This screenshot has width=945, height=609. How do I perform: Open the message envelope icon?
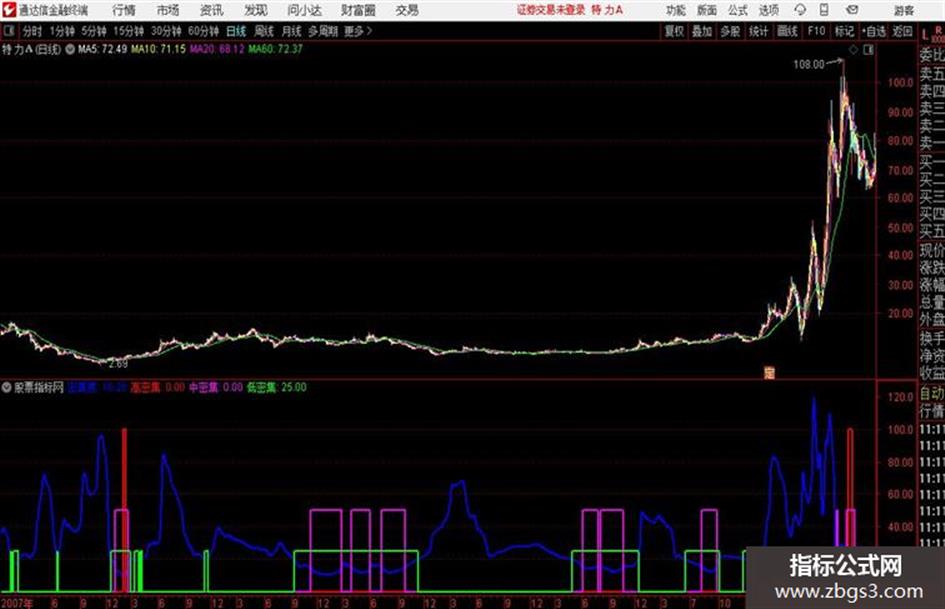[852, 10]
